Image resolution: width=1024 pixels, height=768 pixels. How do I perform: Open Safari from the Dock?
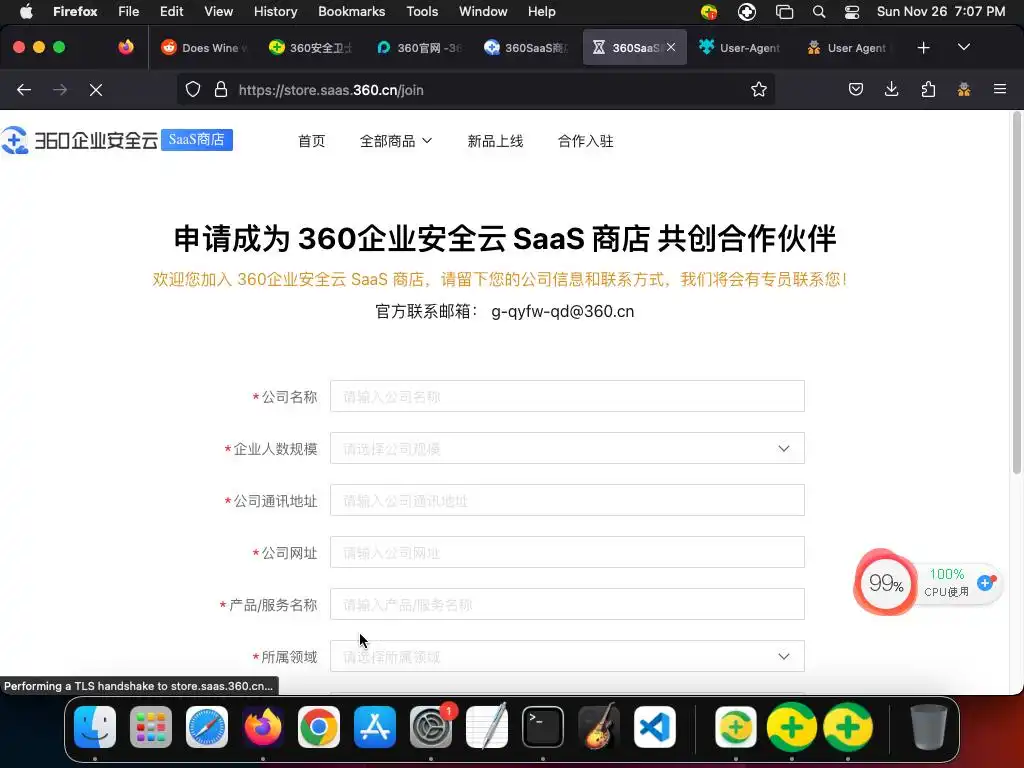click(x=207, y=726)
